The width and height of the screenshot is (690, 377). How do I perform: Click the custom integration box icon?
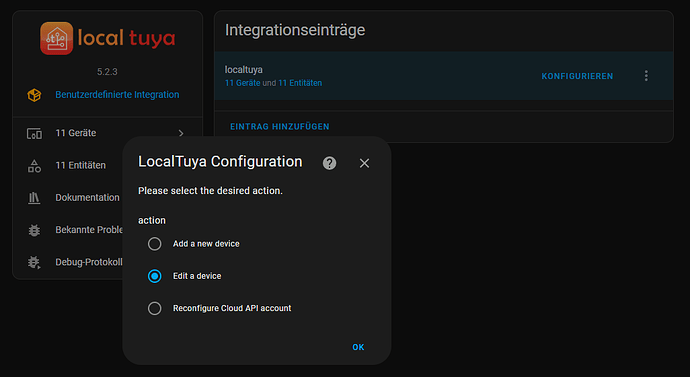[34, 95]
